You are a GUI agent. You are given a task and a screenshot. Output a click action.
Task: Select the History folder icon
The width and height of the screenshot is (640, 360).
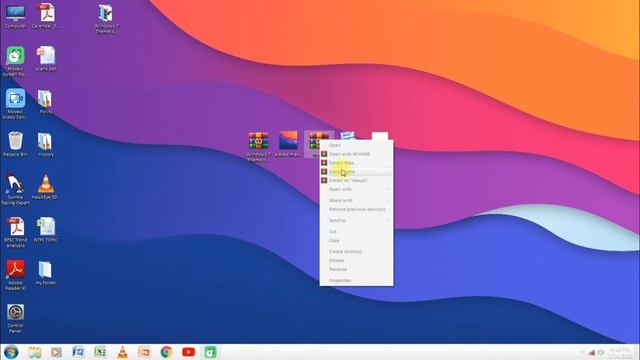coord(45,144)
